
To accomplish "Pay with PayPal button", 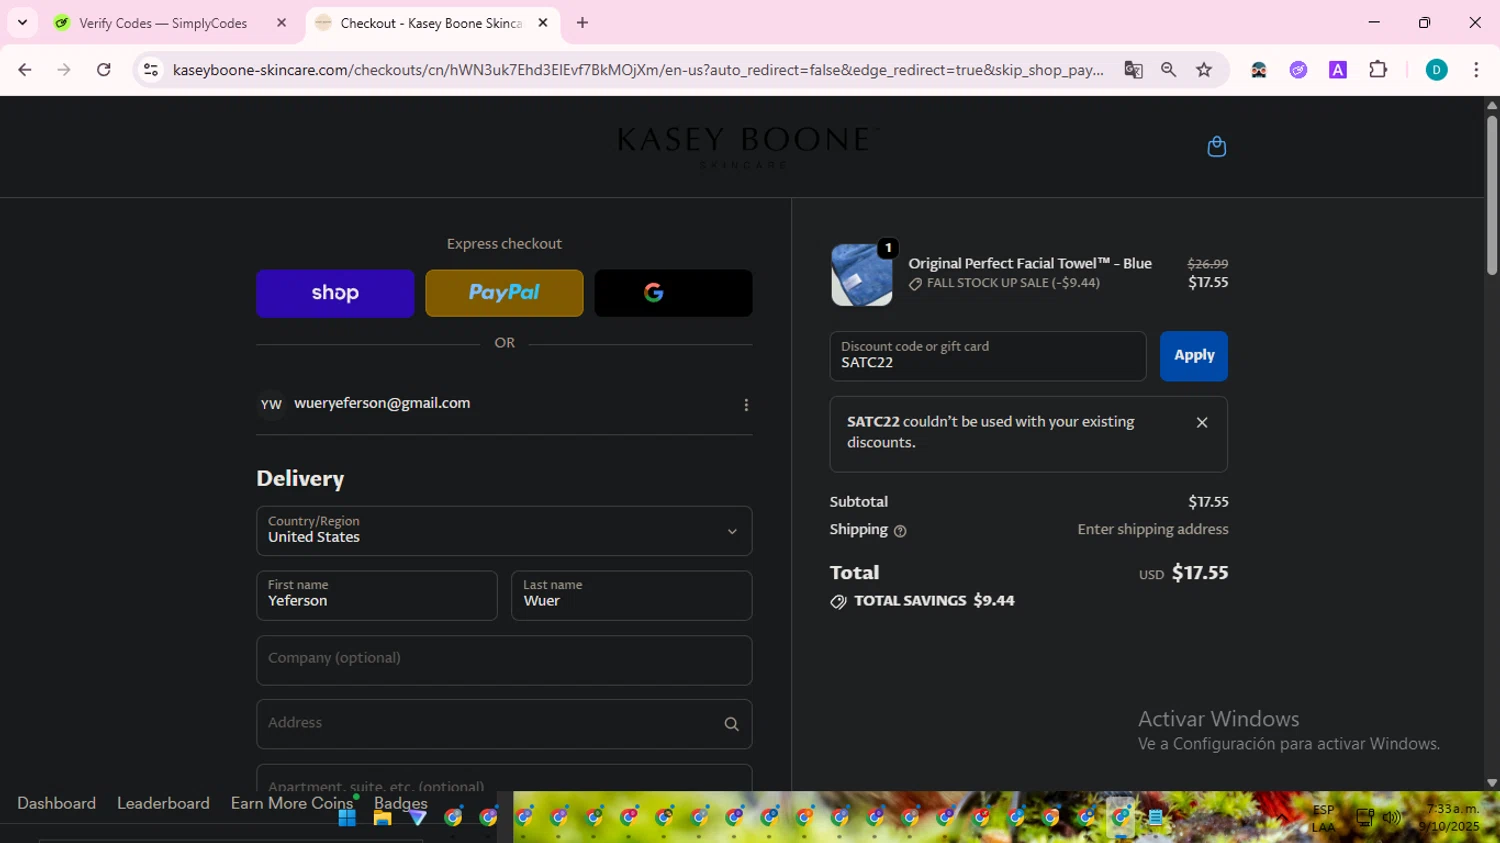I will [x=504, y=293].
